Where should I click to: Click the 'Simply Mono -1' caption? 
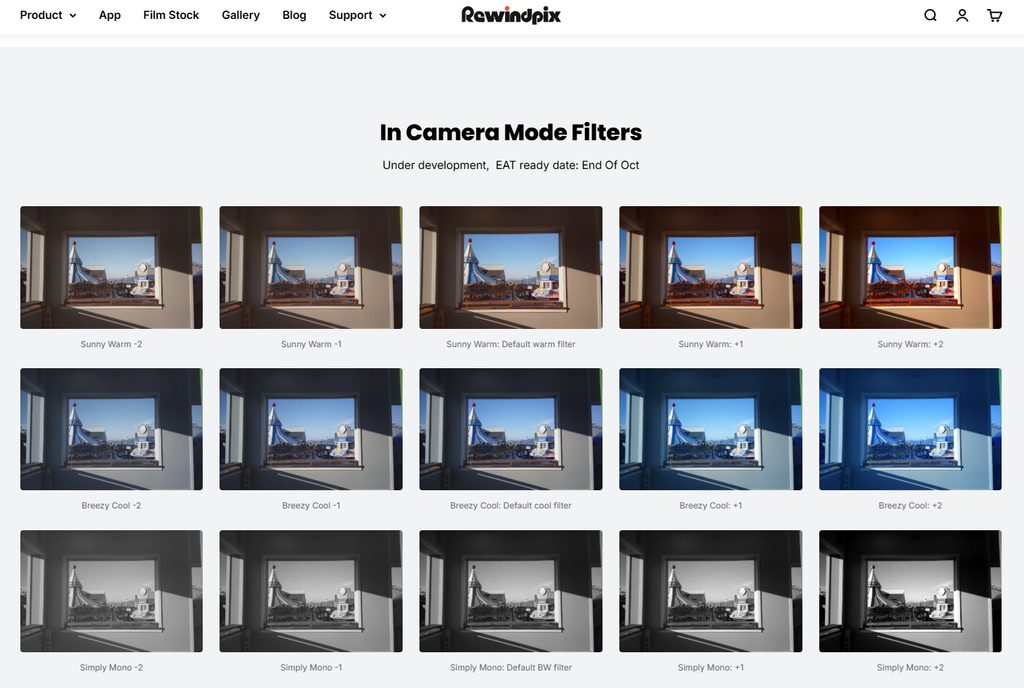pyautogui.click(x=311, y=667)
